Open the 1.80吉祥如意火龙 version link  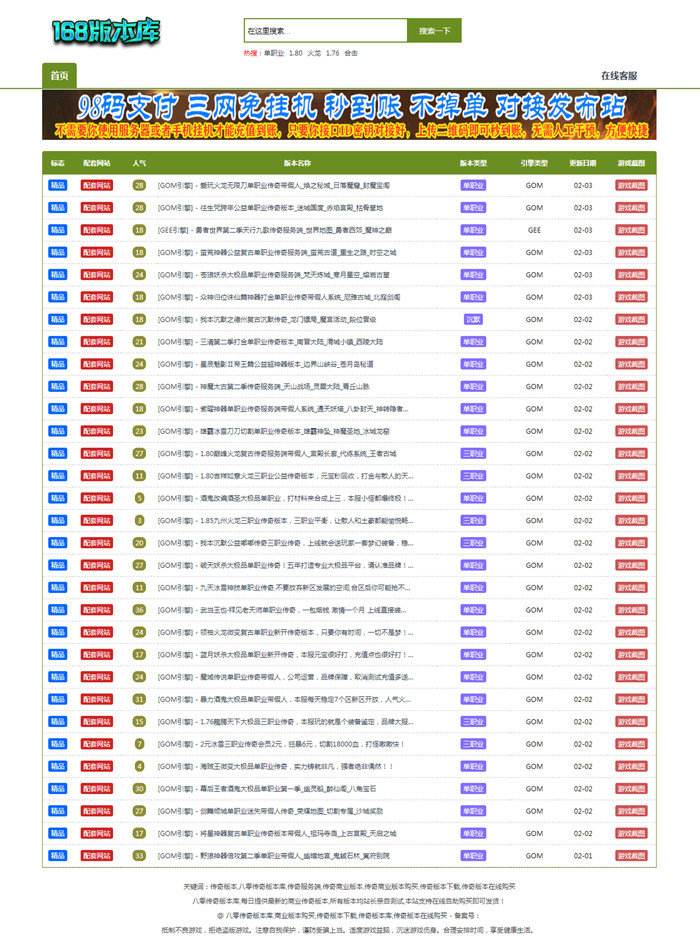286,476
